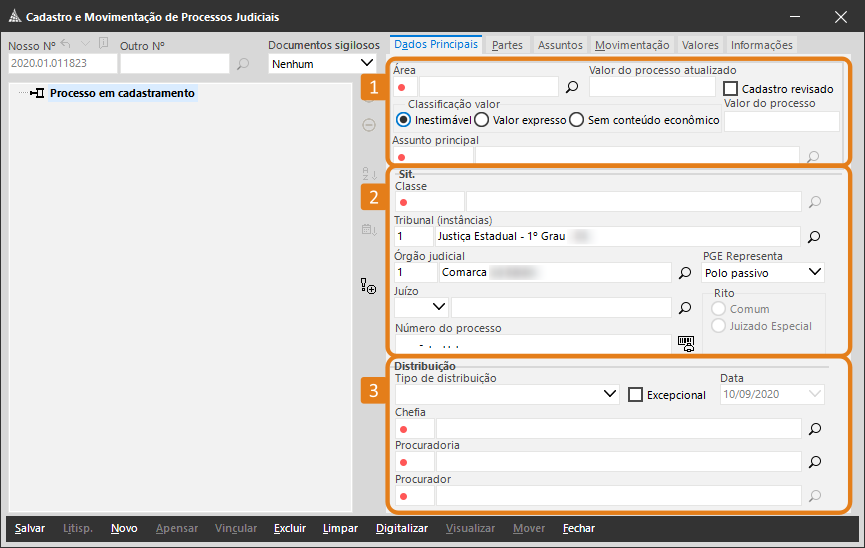
Task: Click the search icon for Órgão judicial
Action: pyautogui.click(x=685, y=272)
